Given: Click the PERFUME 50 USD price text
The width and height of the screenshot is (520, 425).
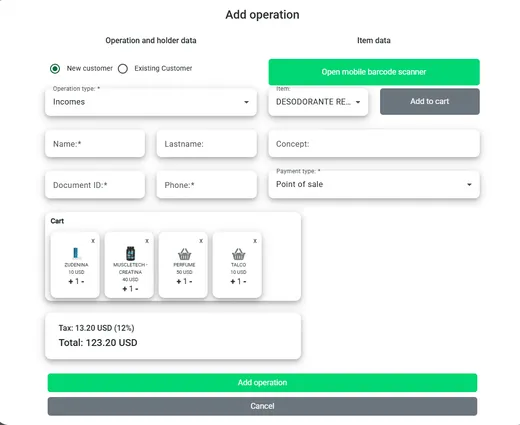Looking at the screenshot, I should tap(184, 272).
